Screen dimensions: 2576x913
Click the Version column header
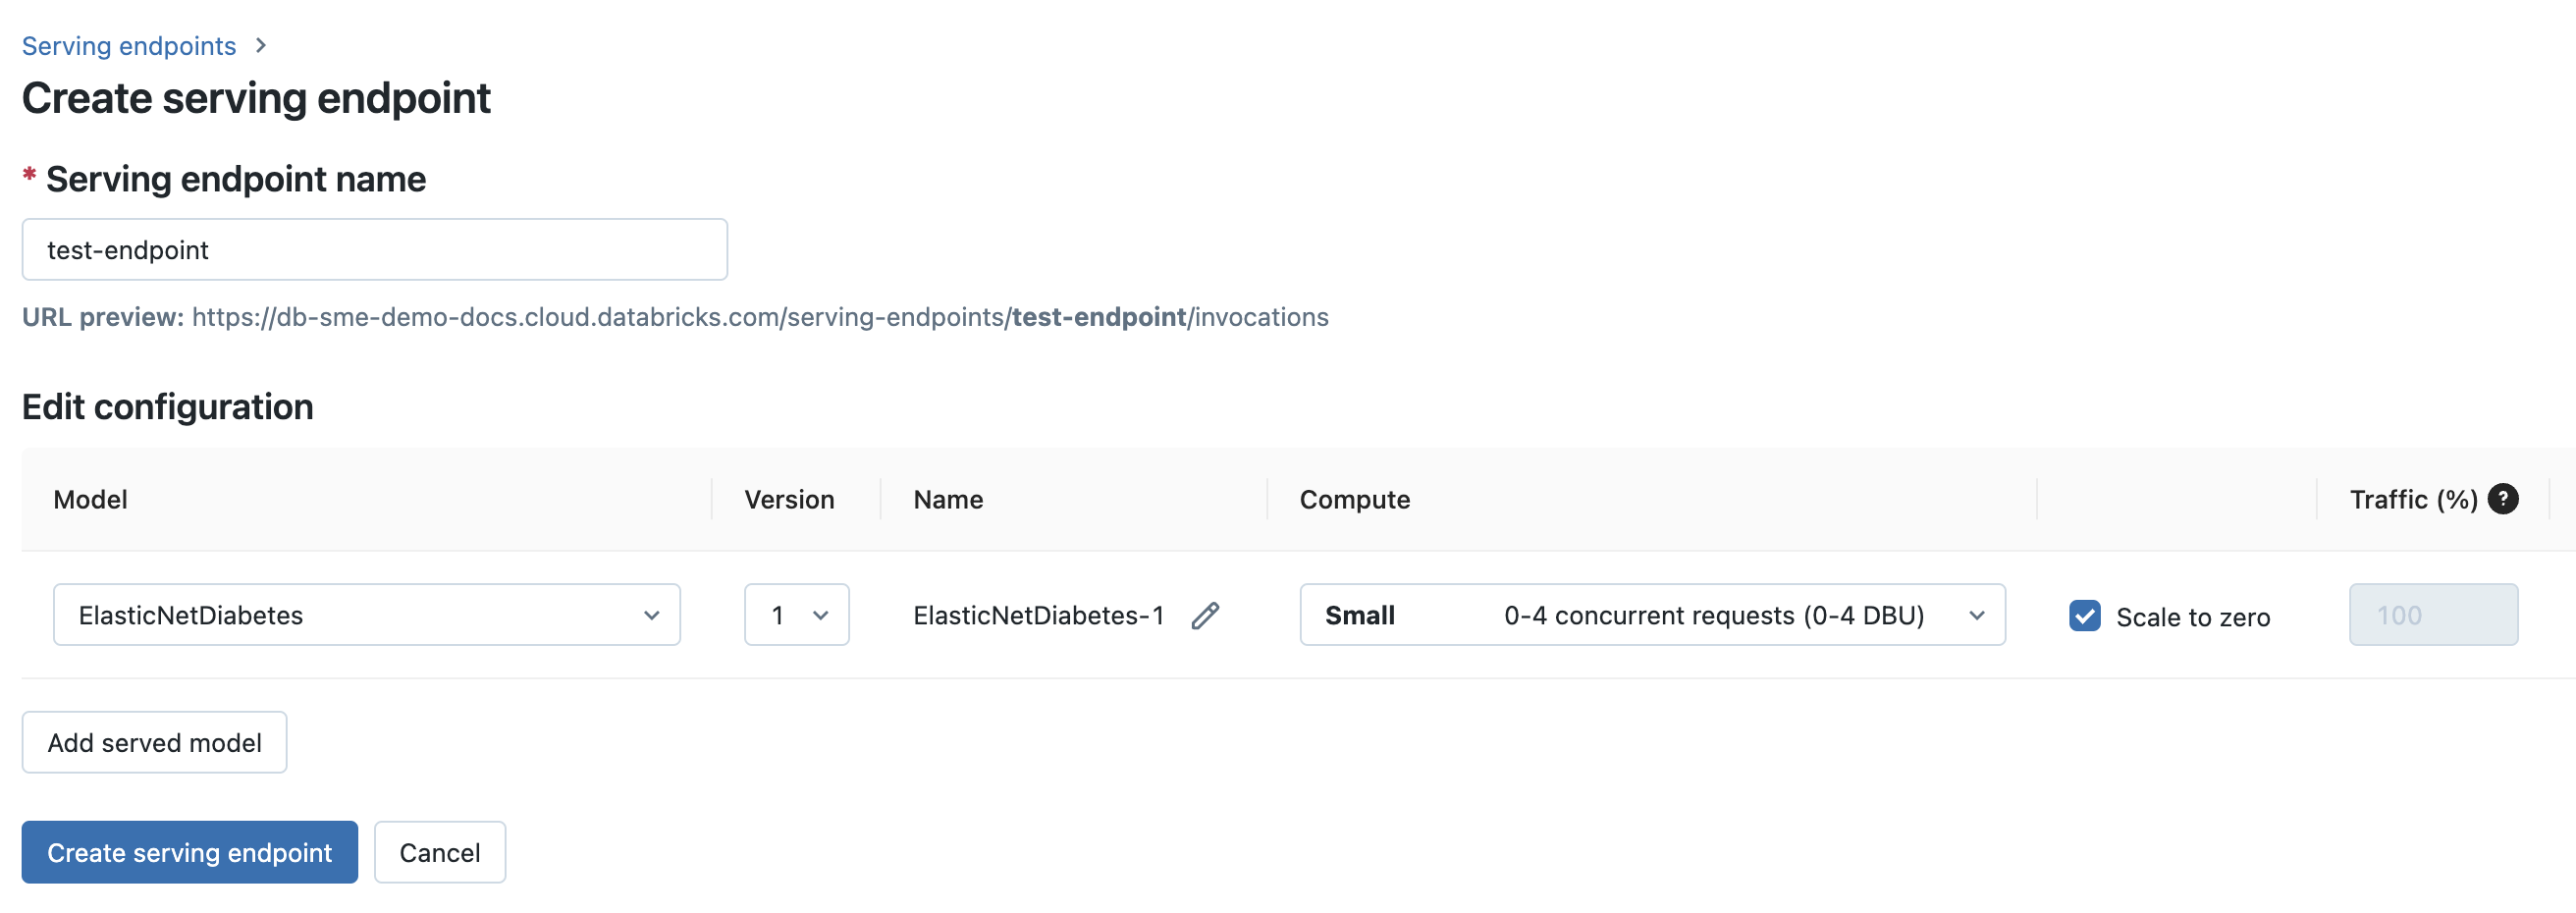tap(789, 499)
